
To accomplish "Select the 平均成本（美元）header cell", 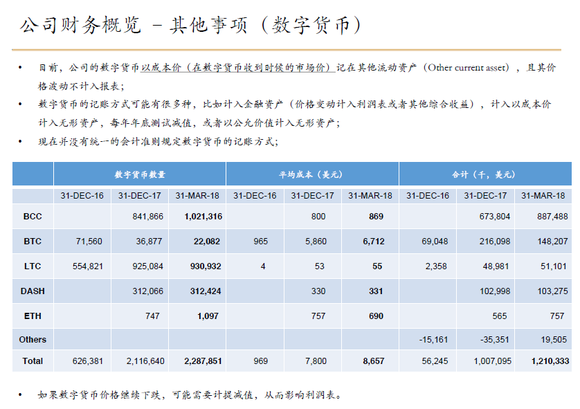I will tap(312, 174).
